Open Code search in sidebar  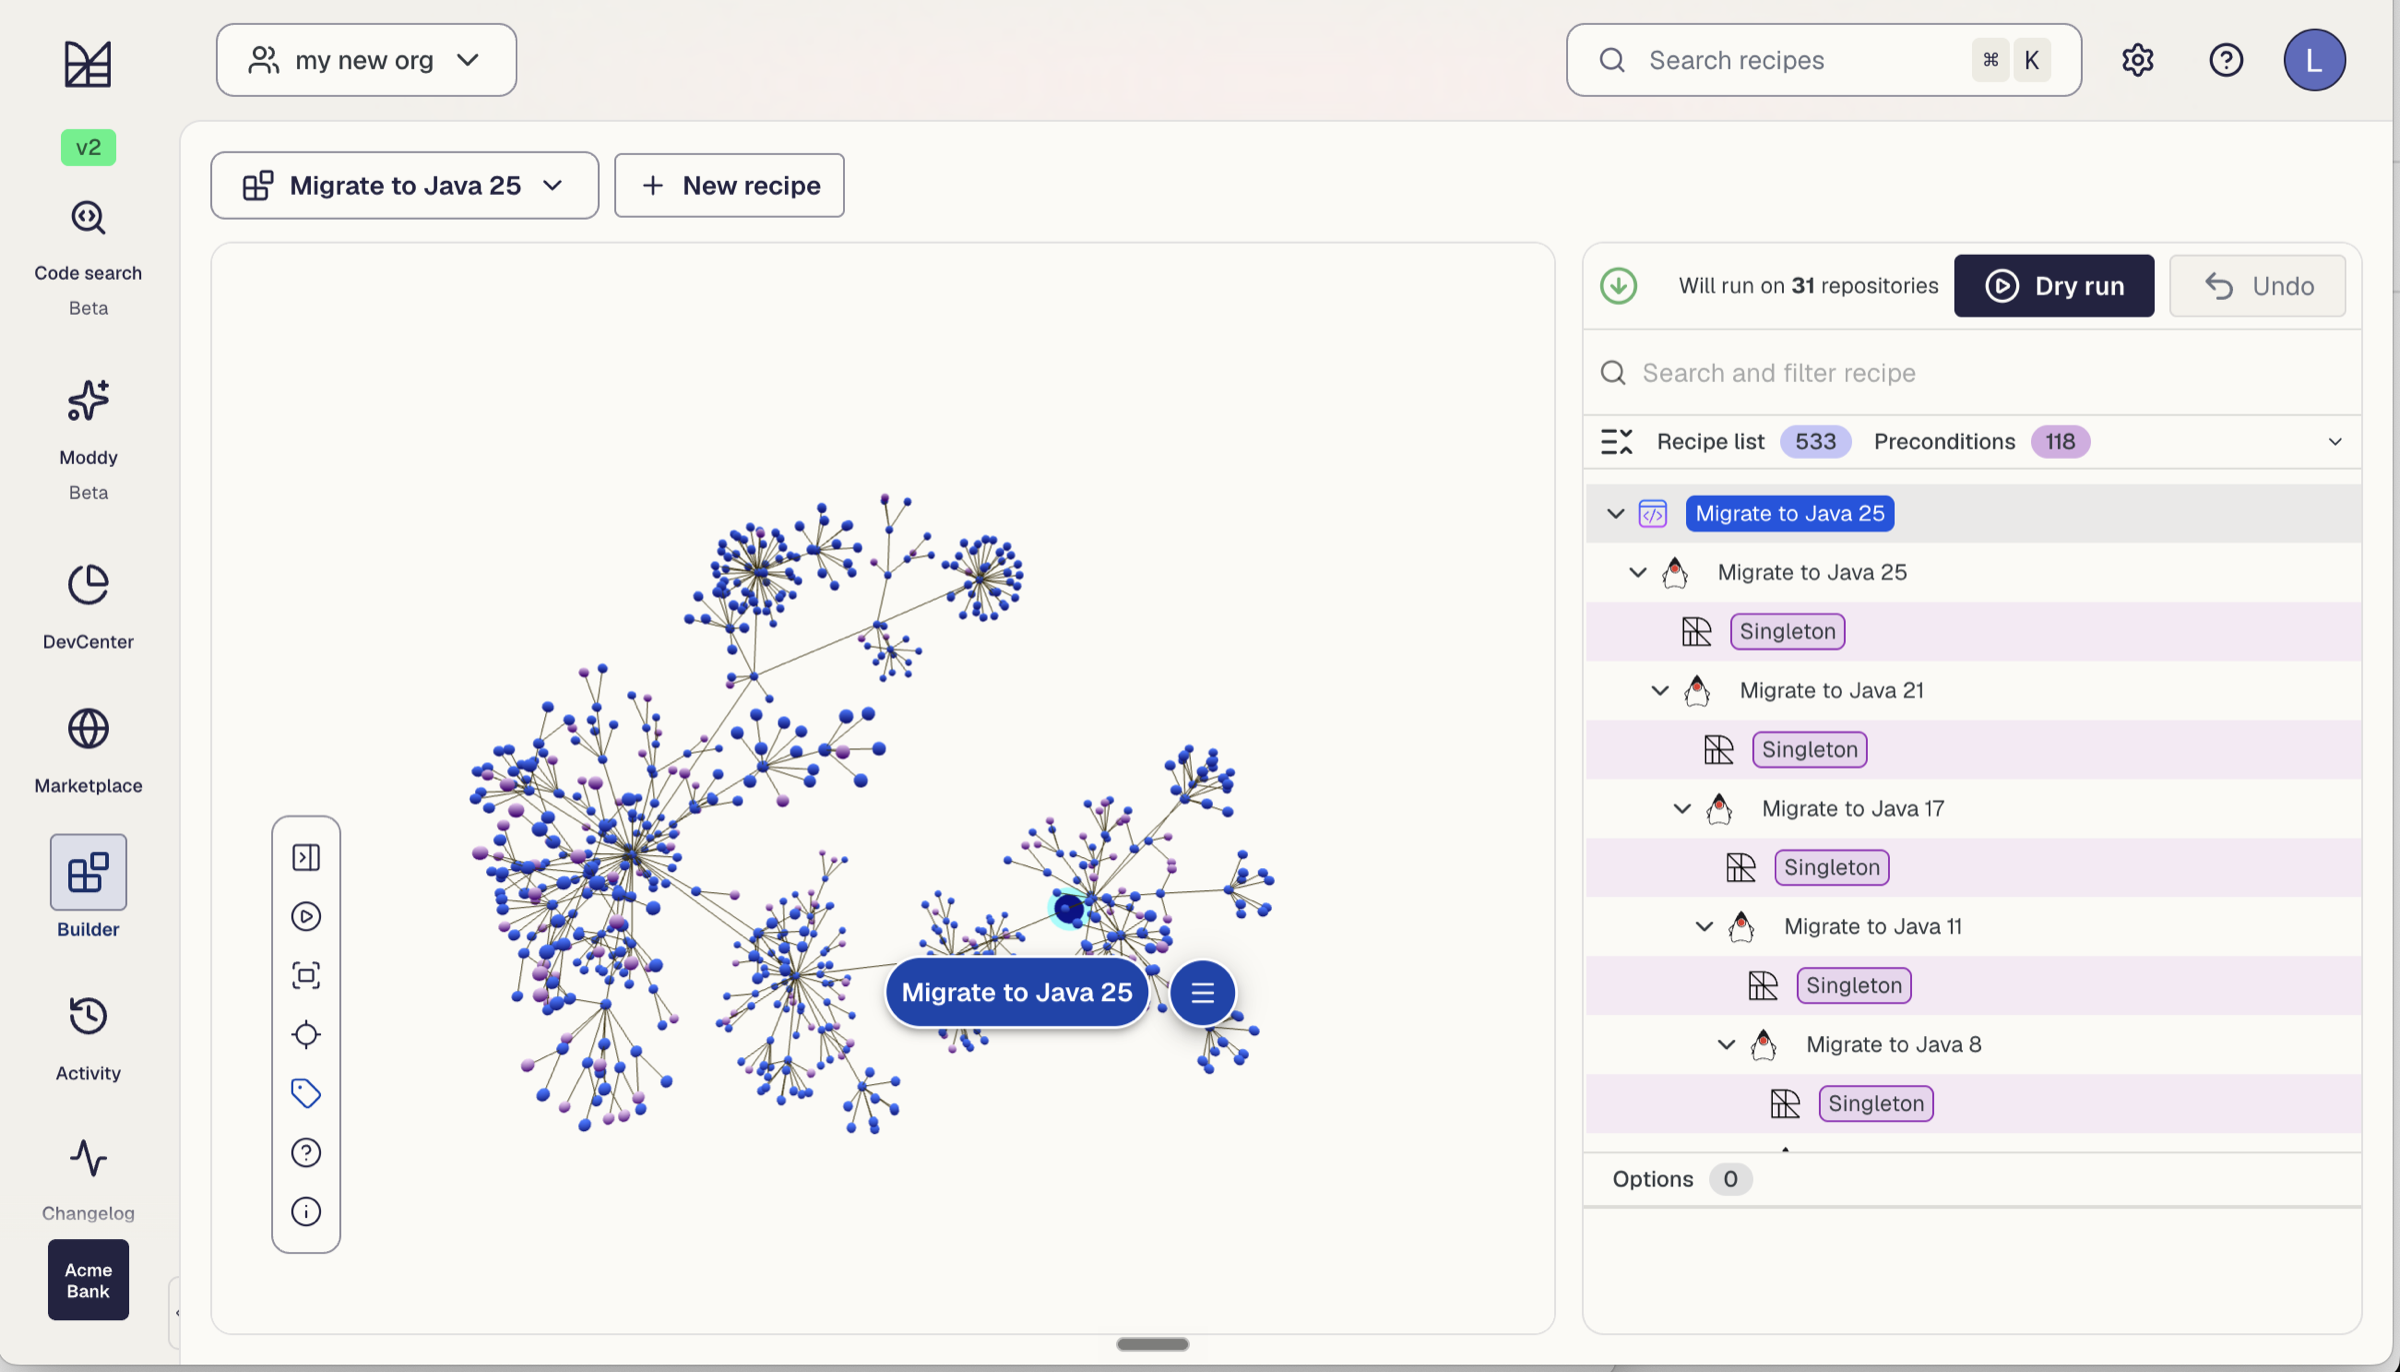pos(88,240)
